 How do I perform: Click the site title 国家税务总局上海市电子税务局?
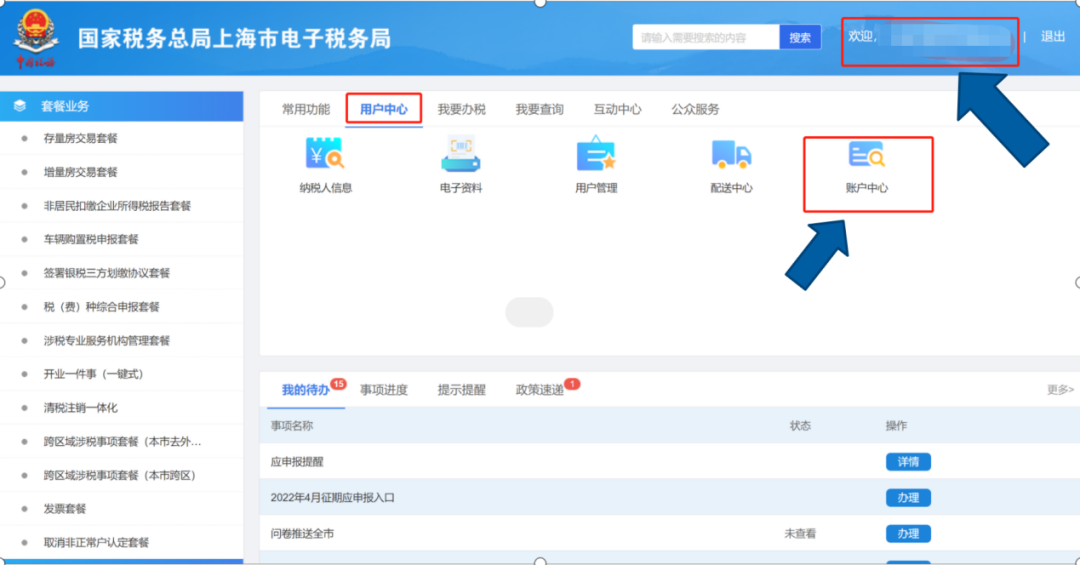point(234,39)
